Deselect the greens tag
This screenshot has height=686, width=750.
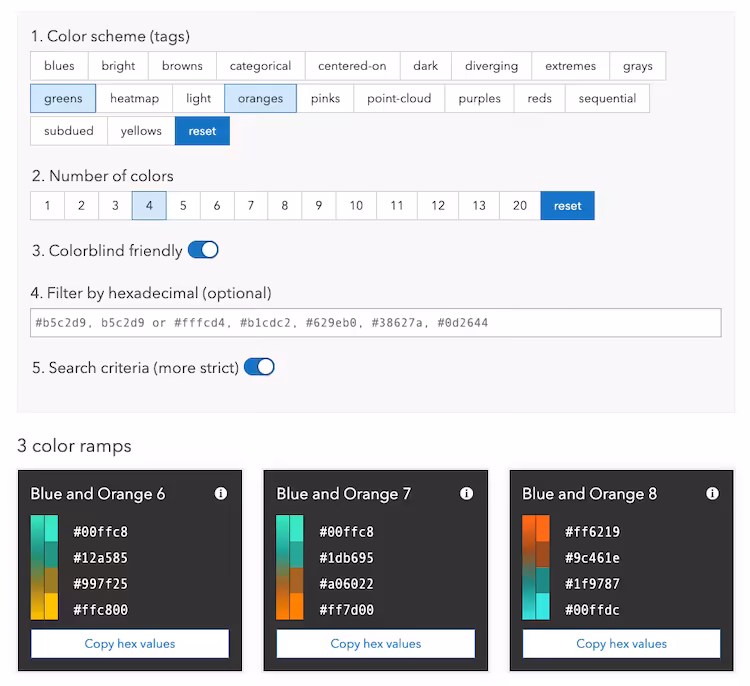(x=63, y=99)
